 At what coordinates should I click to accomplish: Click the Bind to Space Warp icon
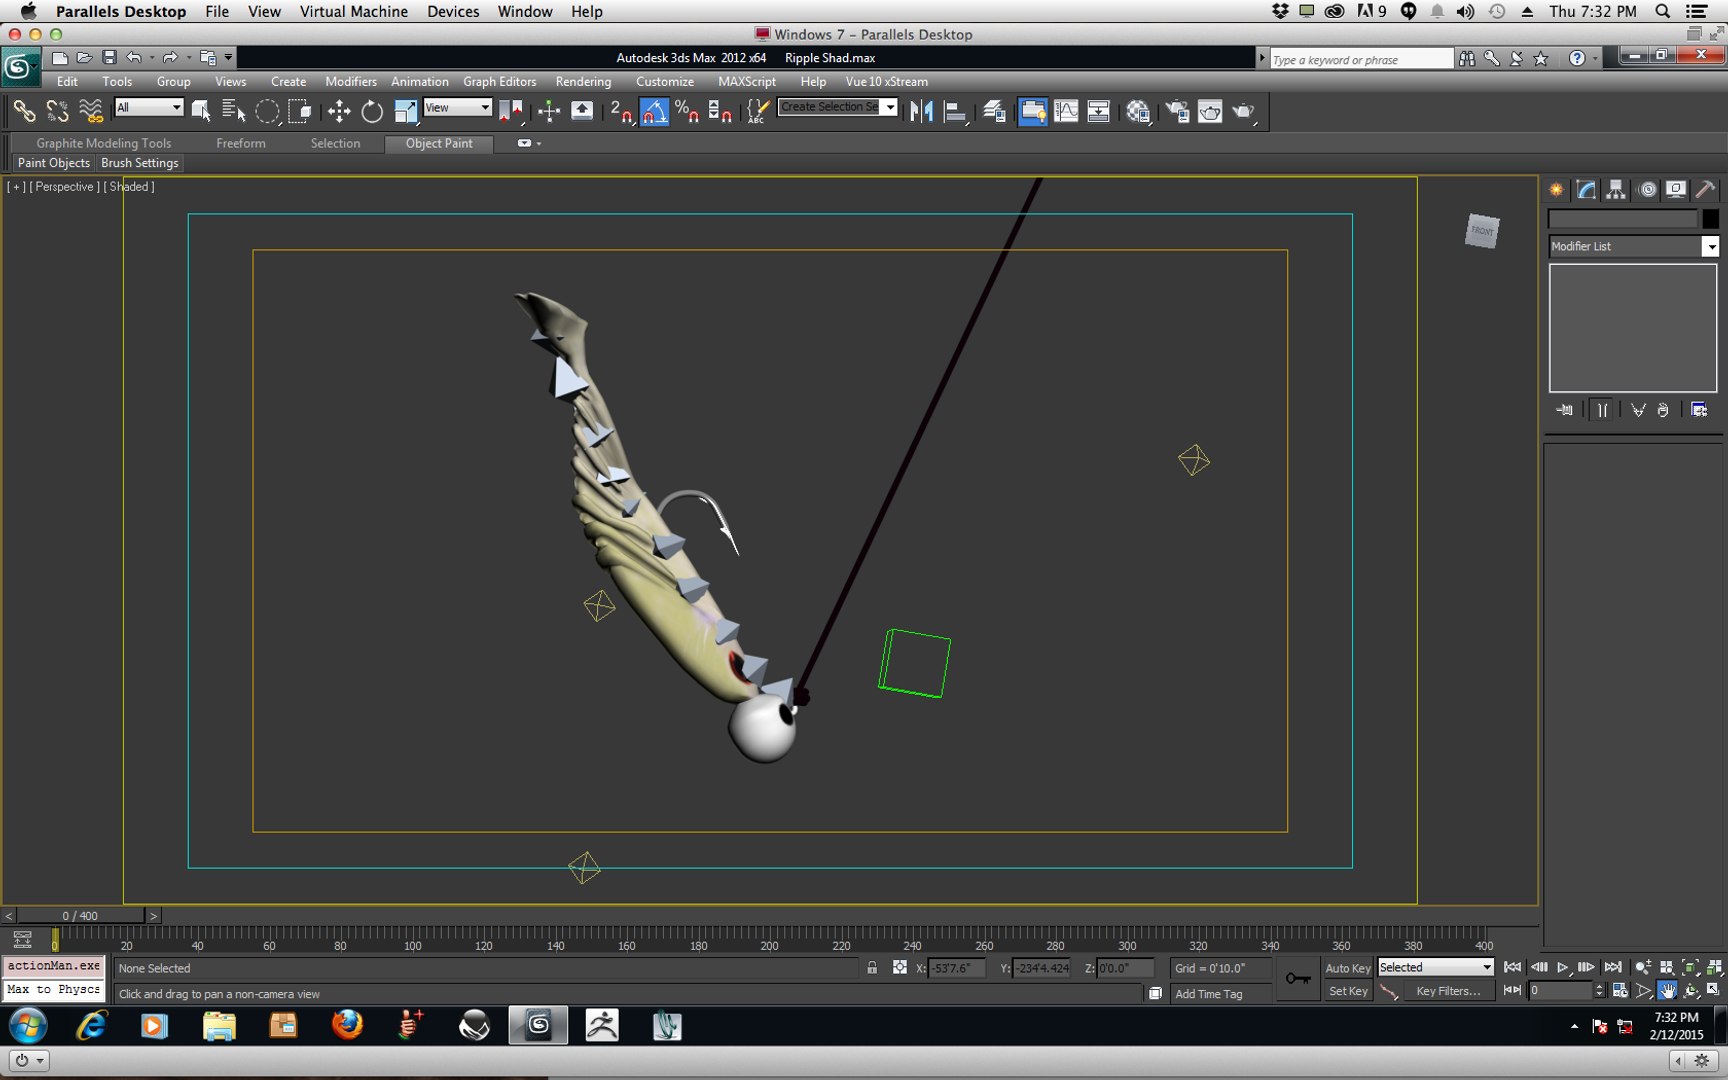tap(91, 111)
